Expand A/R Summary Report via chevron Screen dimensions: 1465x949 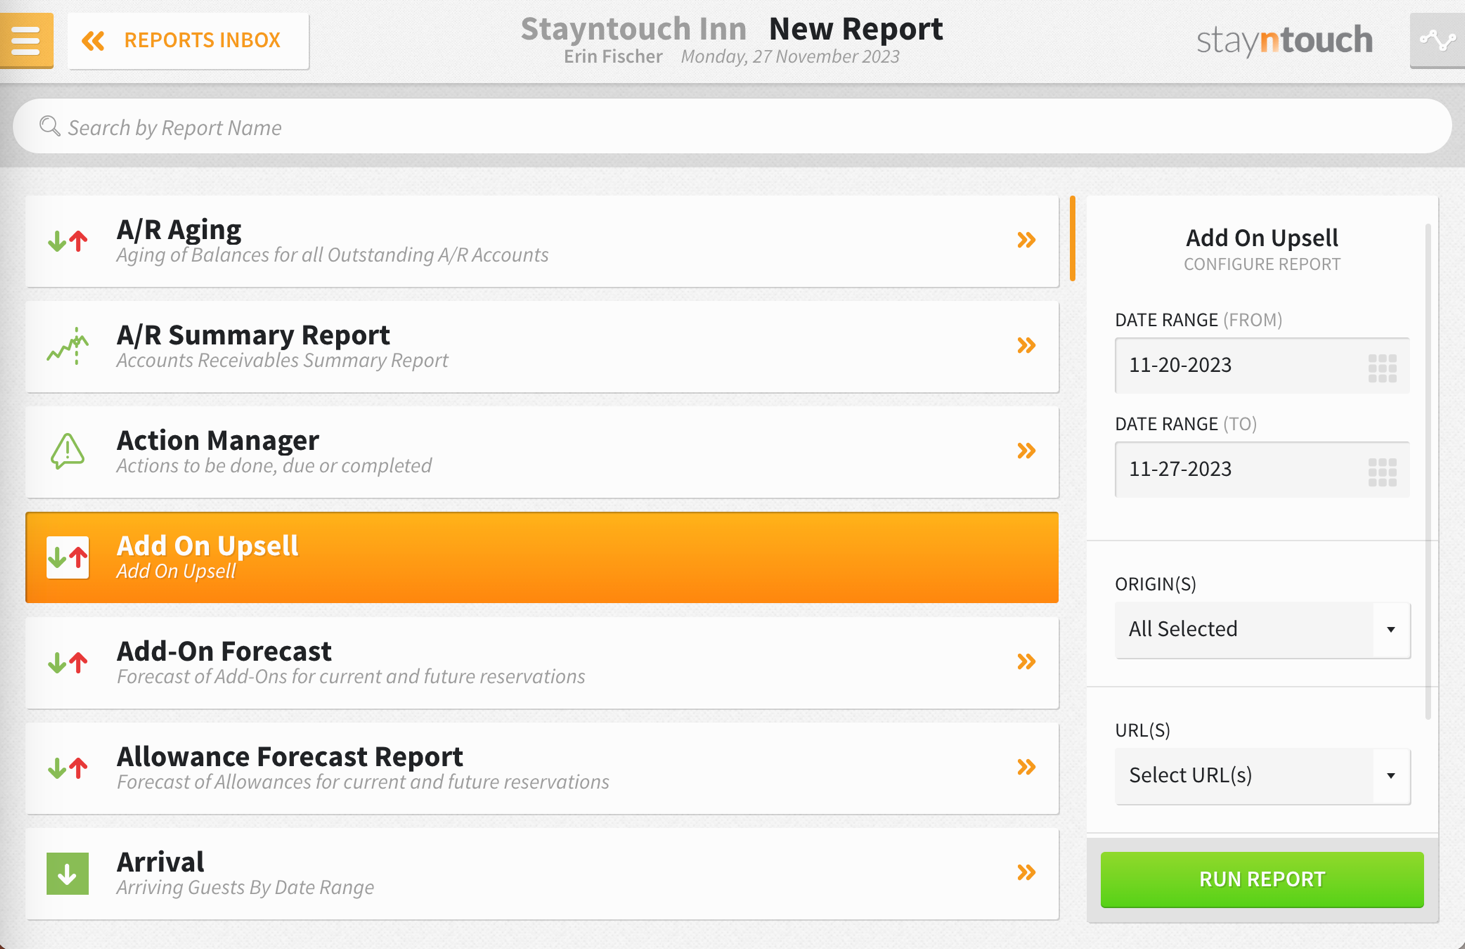1026,345
